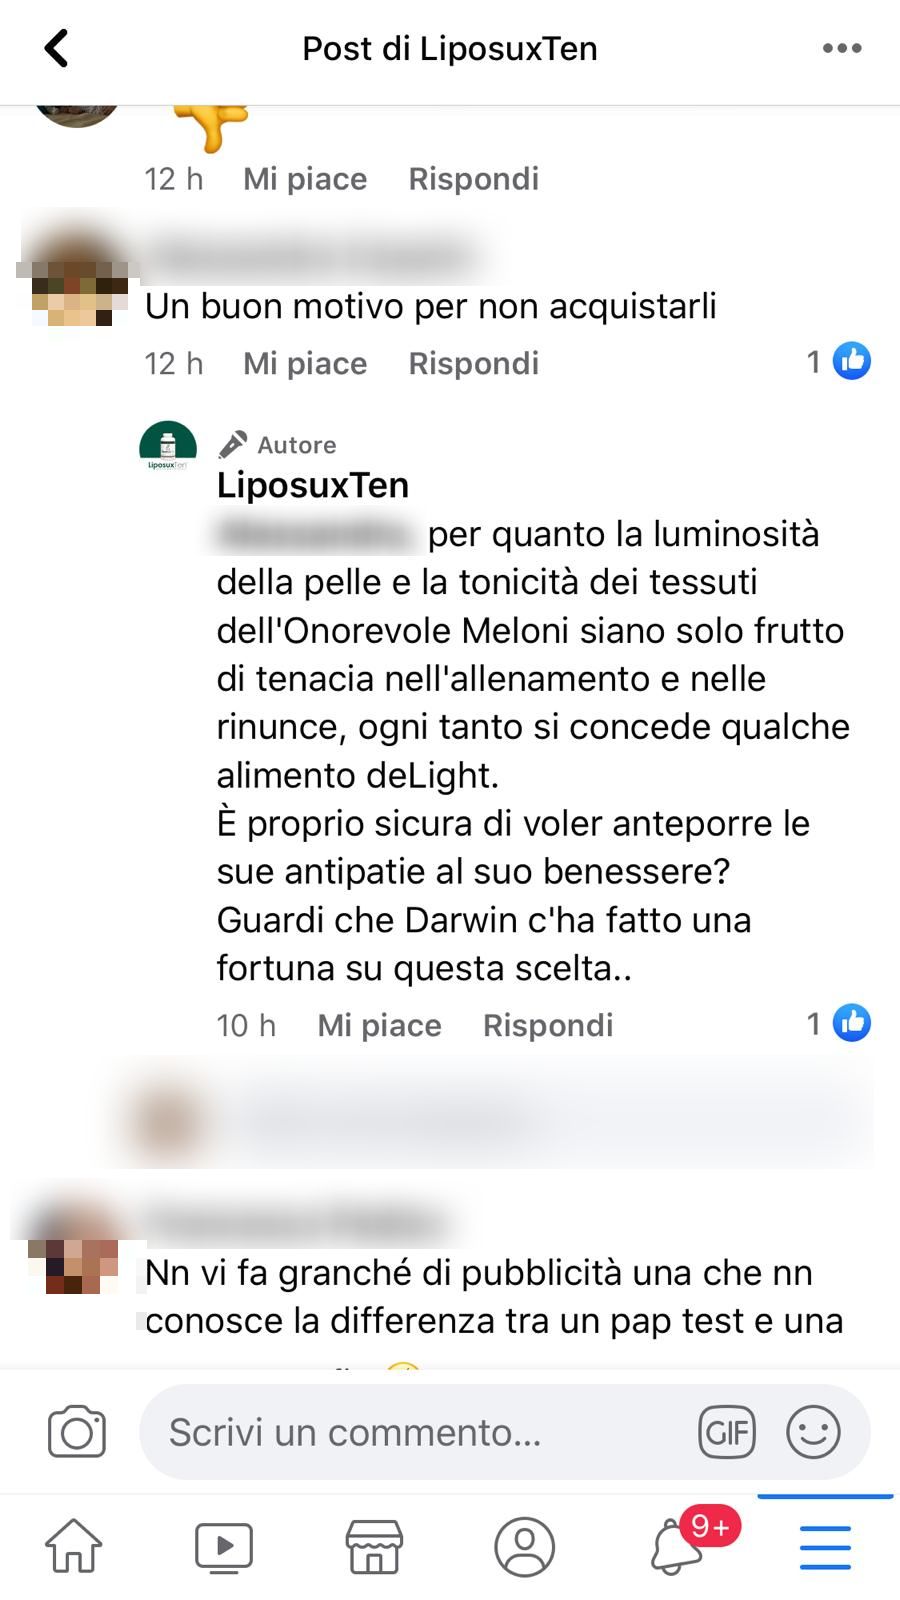This screenshot has height=1600, width=900.
Task: View like reactions on LiposuxTen's reply
Action: [x=838, y=1023]
